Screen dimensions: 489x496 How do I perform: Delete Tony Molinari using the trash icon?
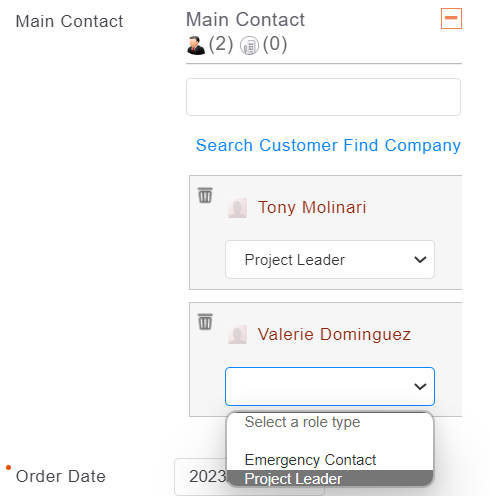pos(205,195)
